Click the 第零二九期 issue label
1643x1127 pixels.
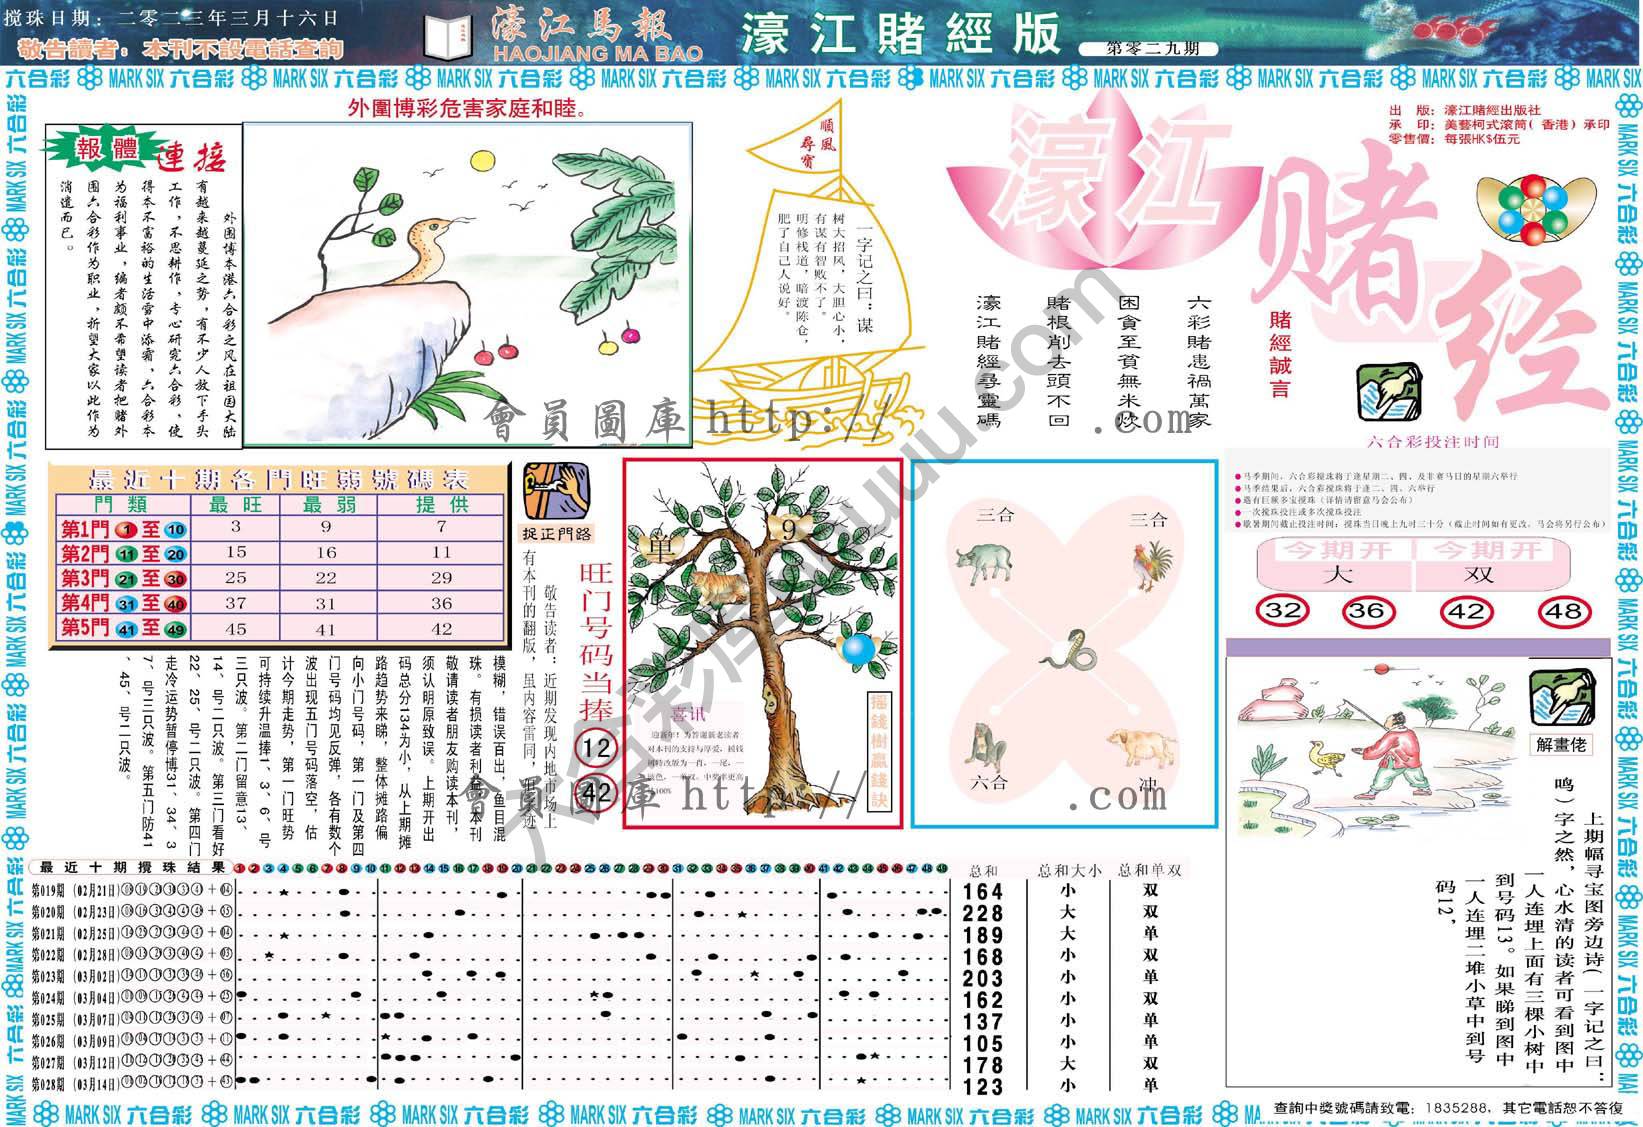pos(1149,49)
